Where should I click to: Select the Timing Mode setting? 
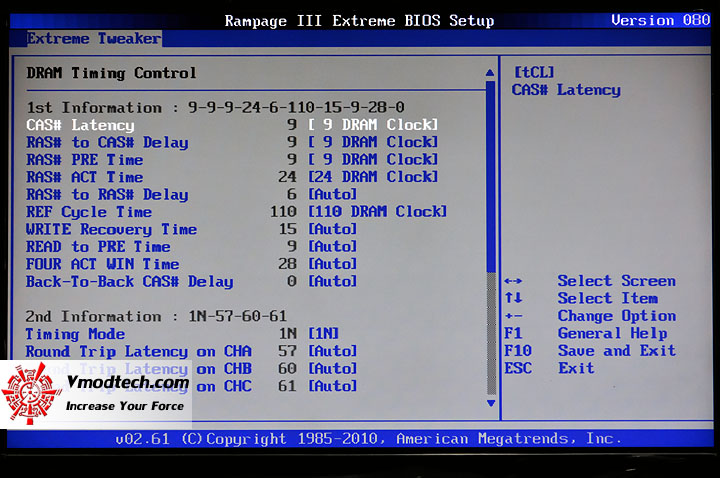point(75,334)
